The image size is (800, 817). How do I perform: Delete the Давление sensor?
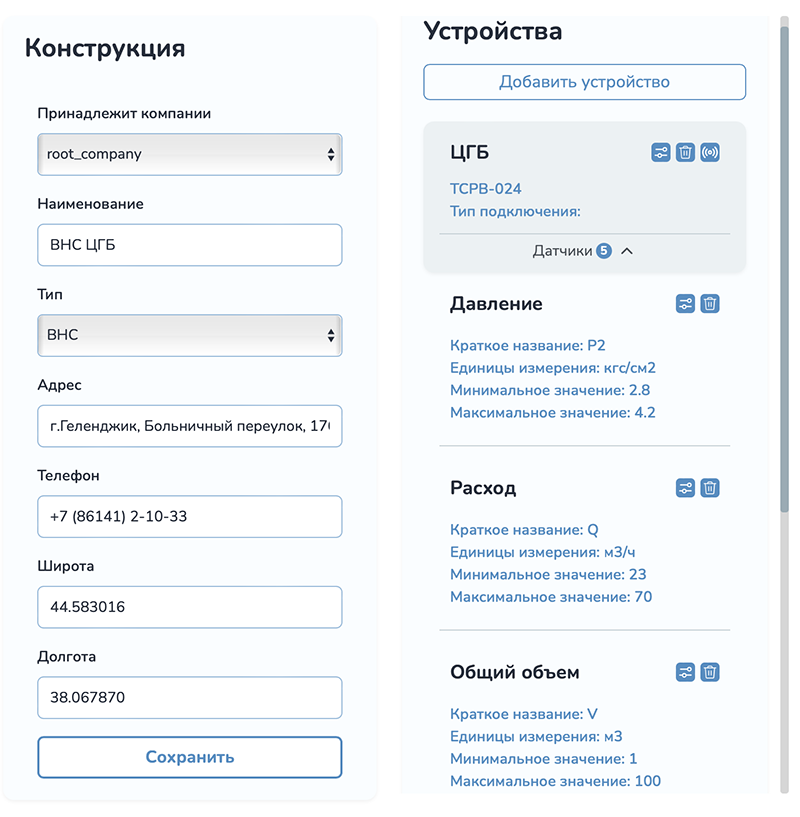(711, 303)
